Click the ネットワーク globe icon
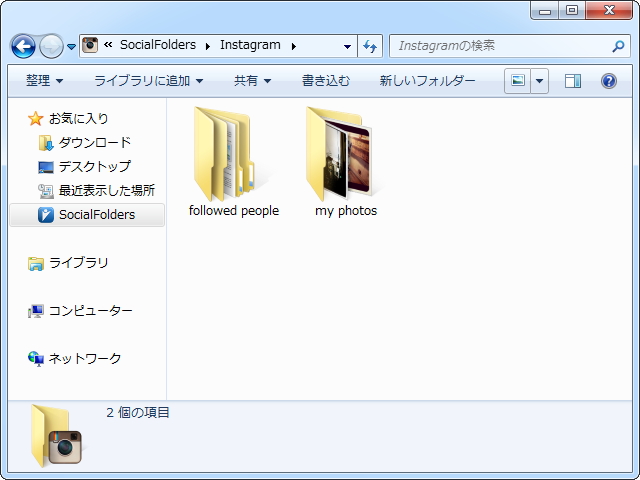This screenshot has width=640, height=480. [x=36, y=359]
